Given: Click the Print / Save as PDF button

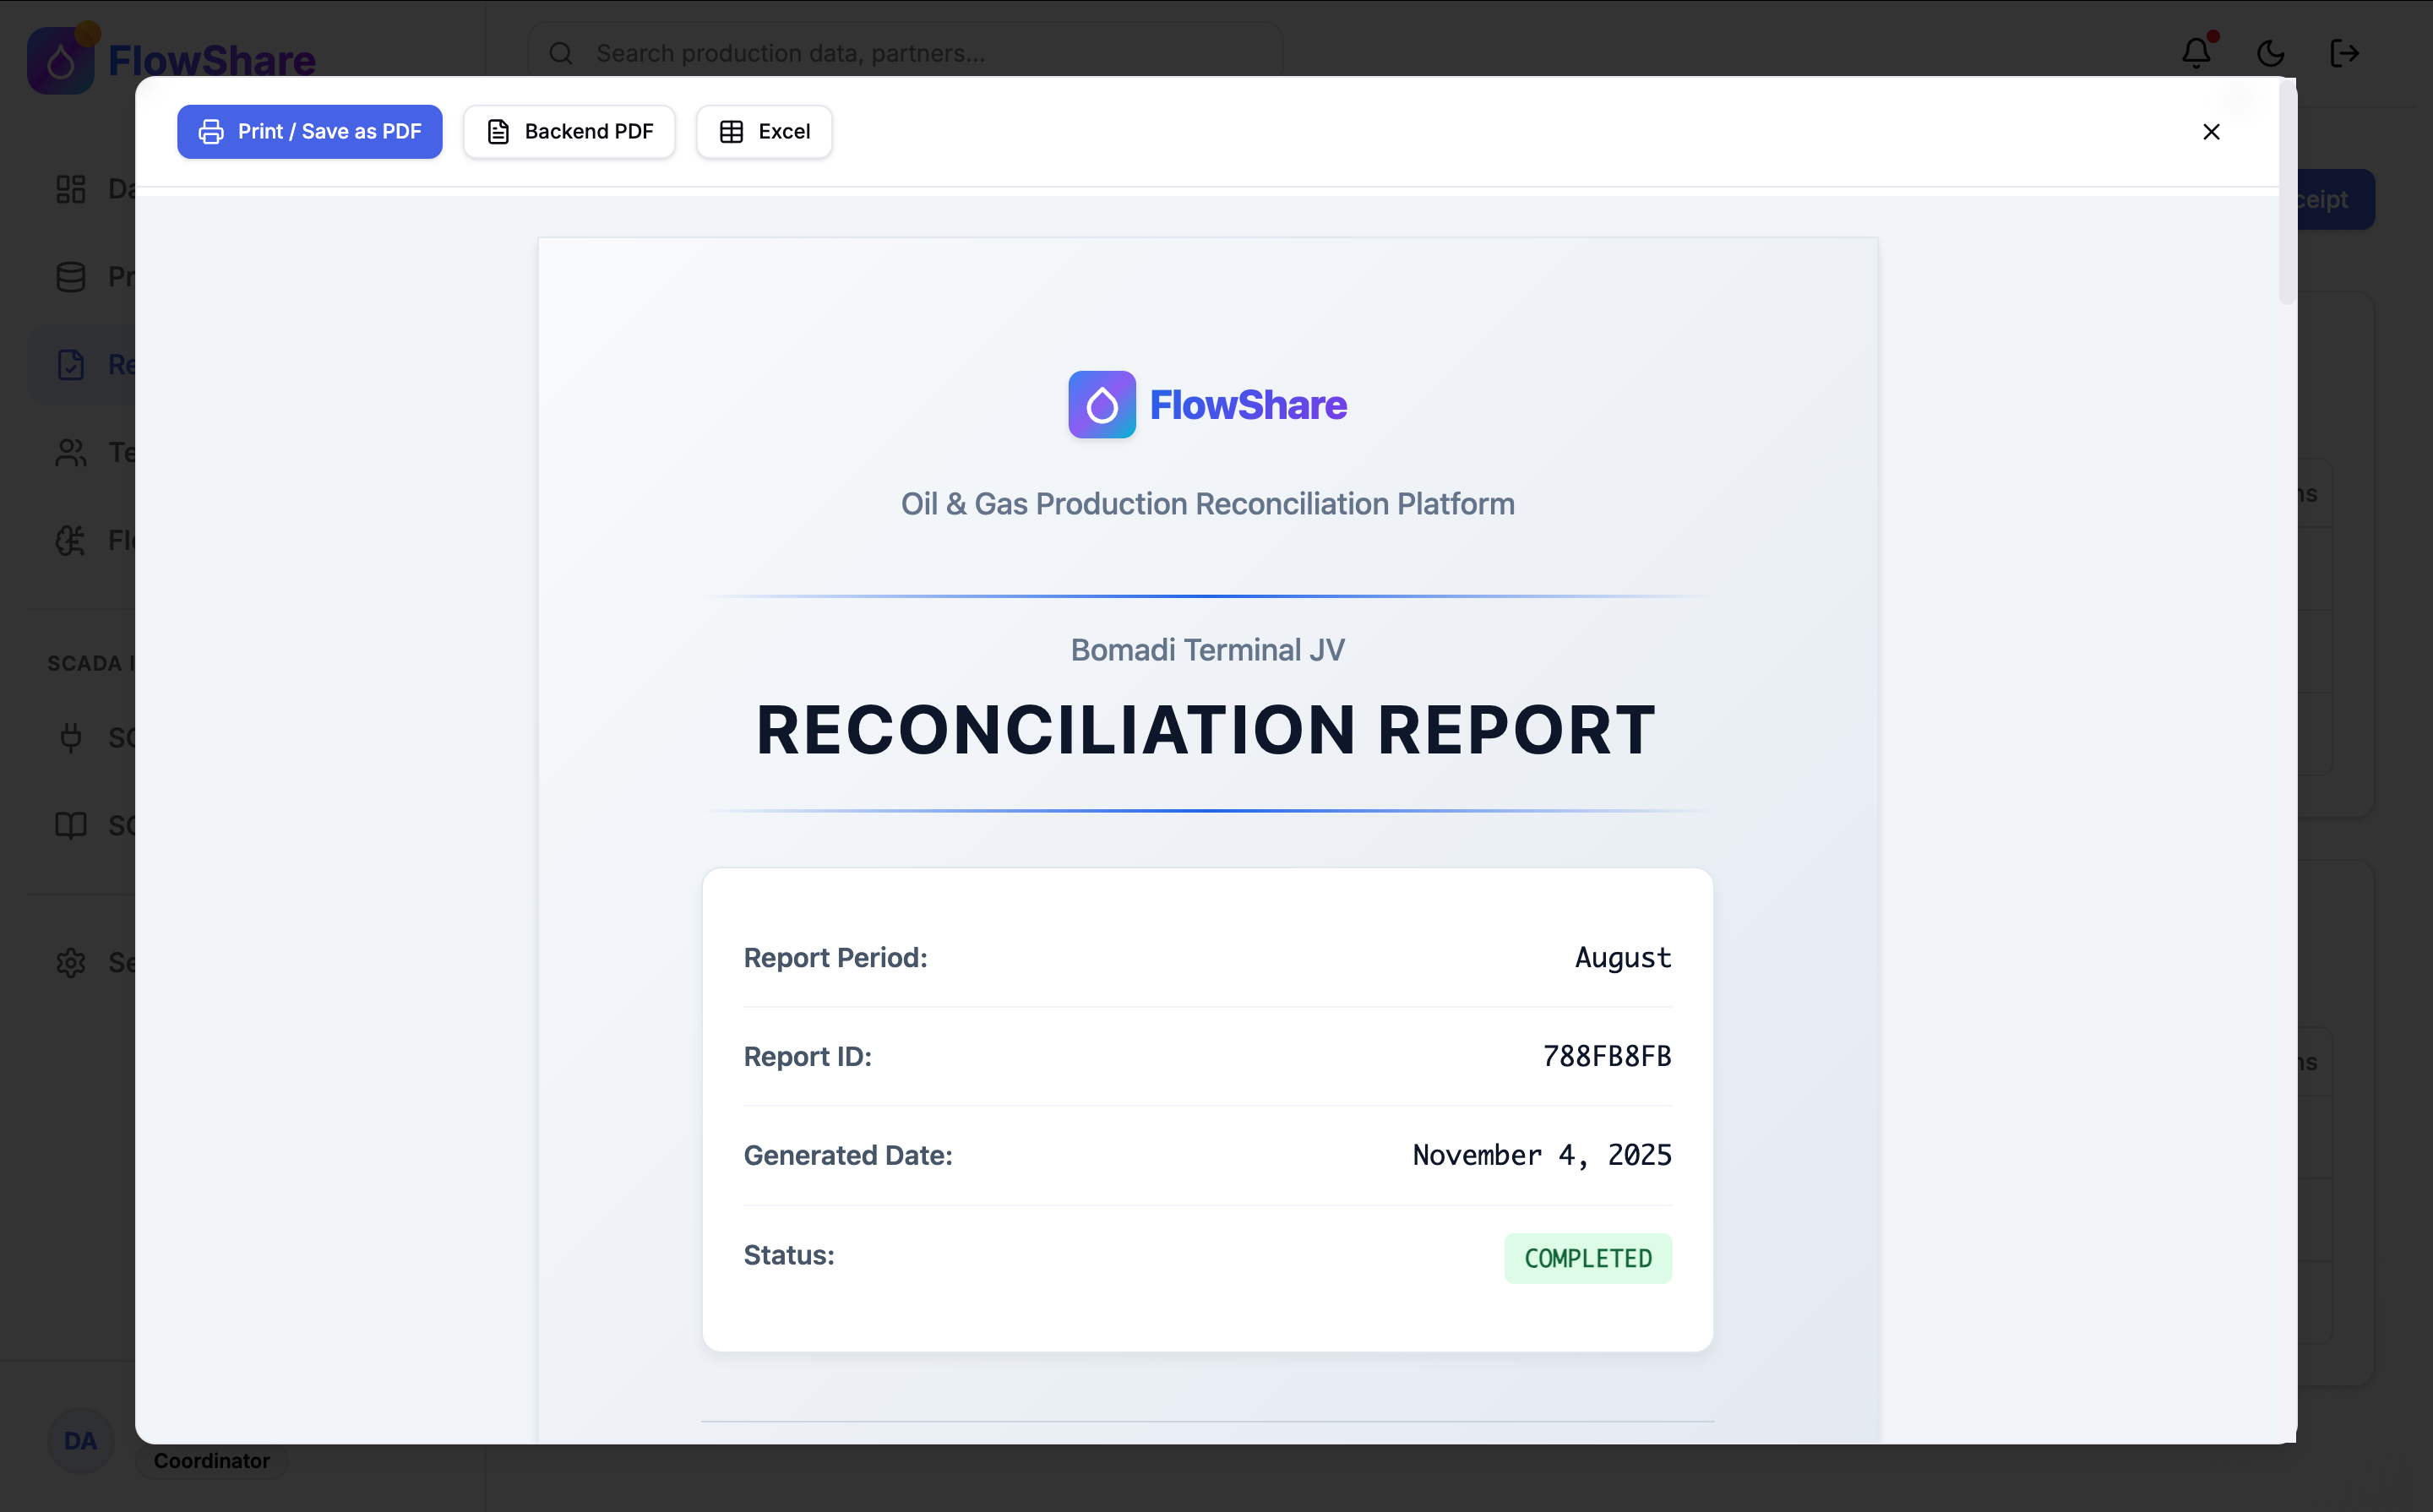Looking at the screenshot, I should (309, 131).
